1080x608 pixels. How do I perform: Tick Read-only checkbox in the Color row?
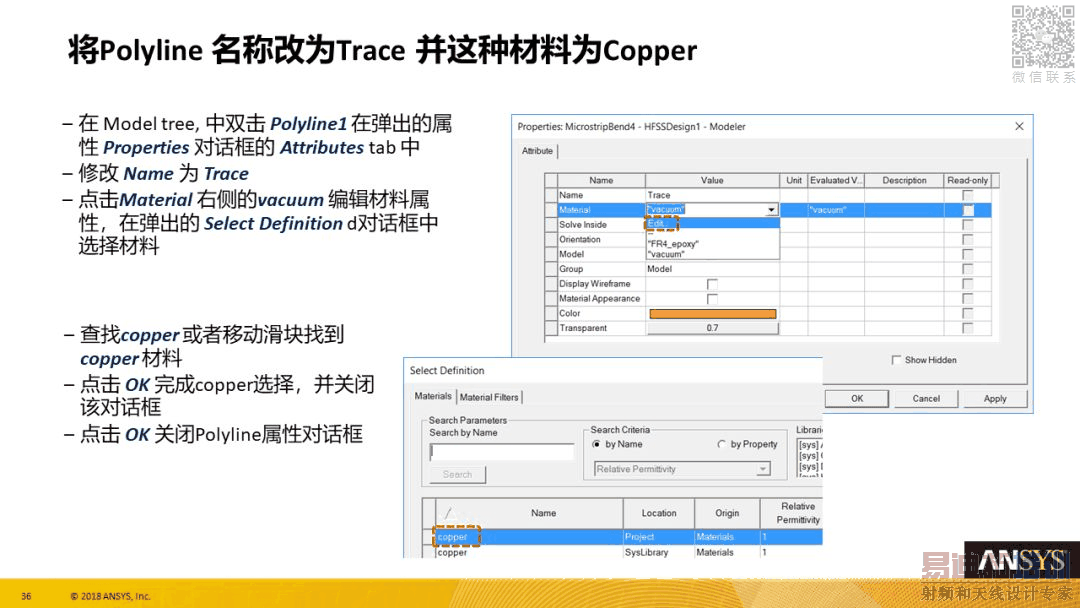pyautogui.click(x=968, y=313)
